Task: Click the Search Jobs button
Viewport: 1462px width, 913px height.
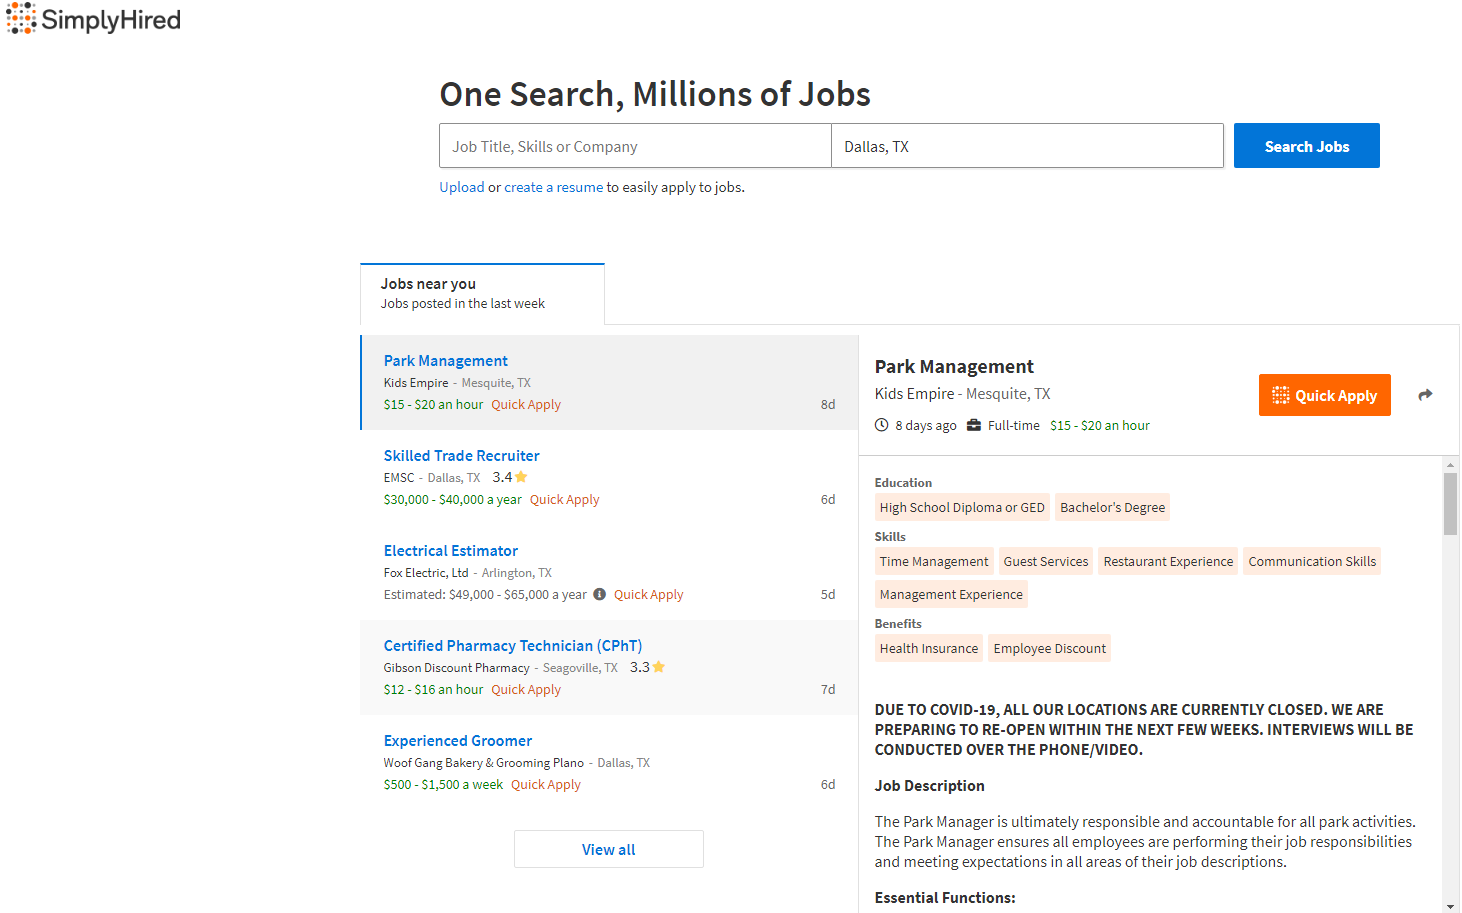Action: [x=1306, y=145]
